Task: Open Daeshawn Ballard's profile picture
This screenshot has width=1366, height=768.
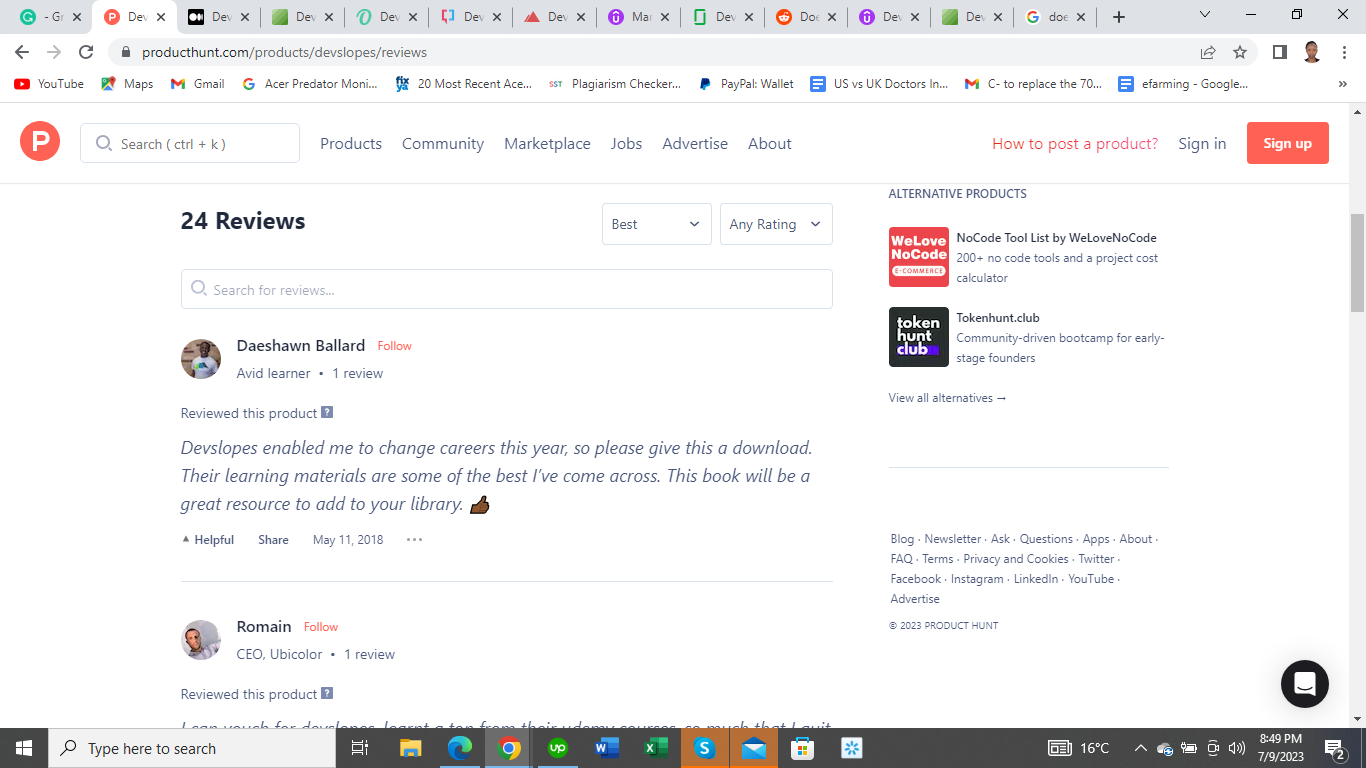Action: pyautogui.click(x=201, y=359)
